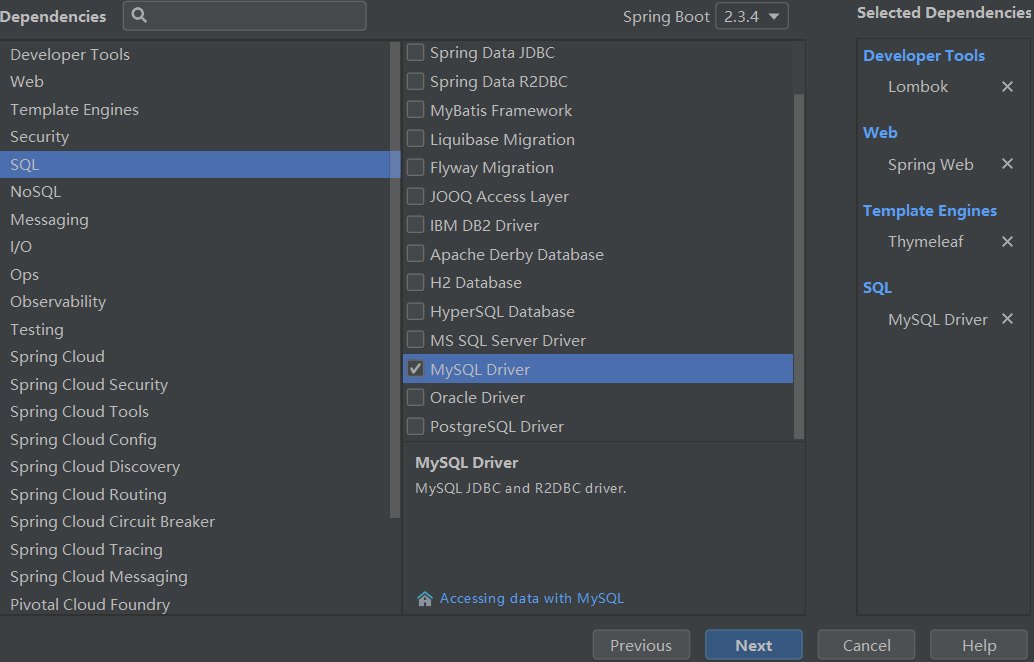
Task: Remove MySQL Driver from selected dependencies
Action: click(x=1007, y=318)
